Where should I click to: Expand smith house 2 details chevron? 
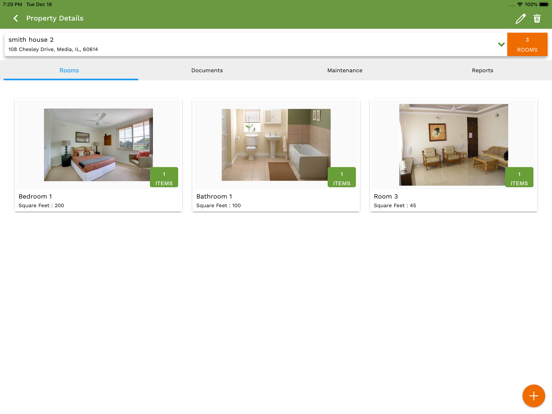[x=501, y=44]
